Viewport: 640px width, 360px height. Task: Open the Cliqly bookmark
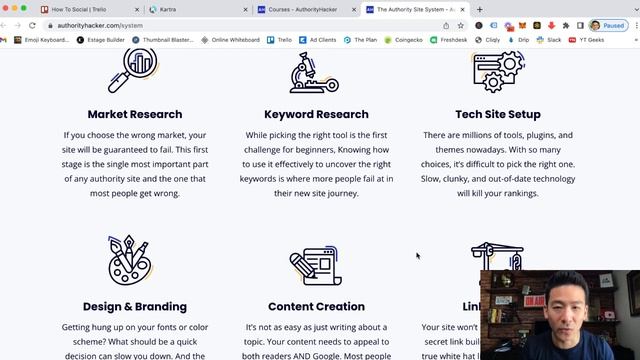click(488, 40)
